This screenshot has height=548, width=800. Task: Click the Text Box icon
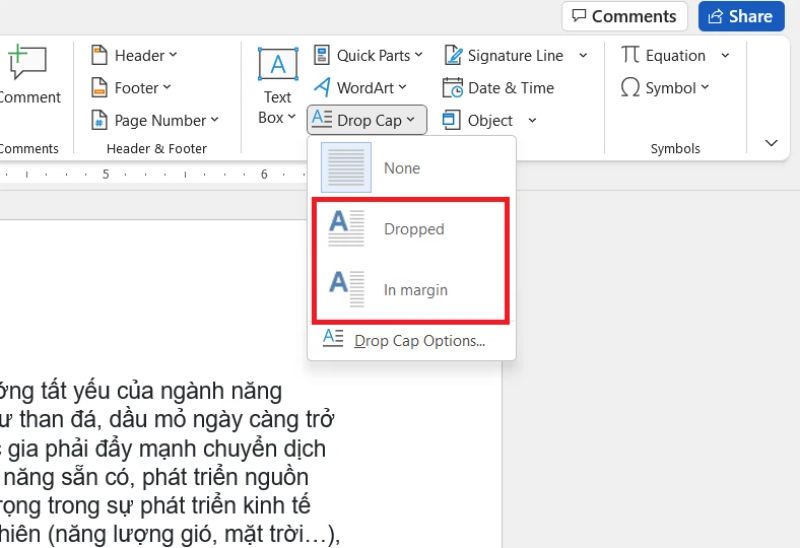tap(278, 64)
